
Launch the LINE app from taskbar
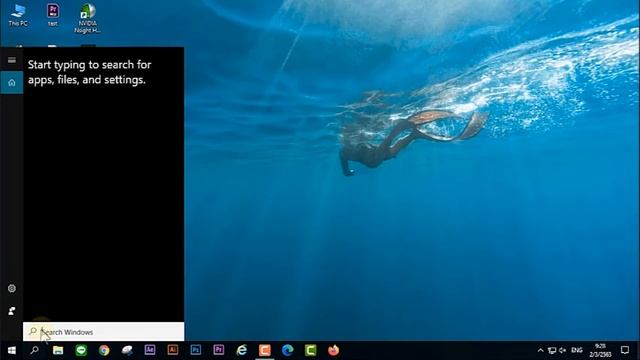(81, 350)
